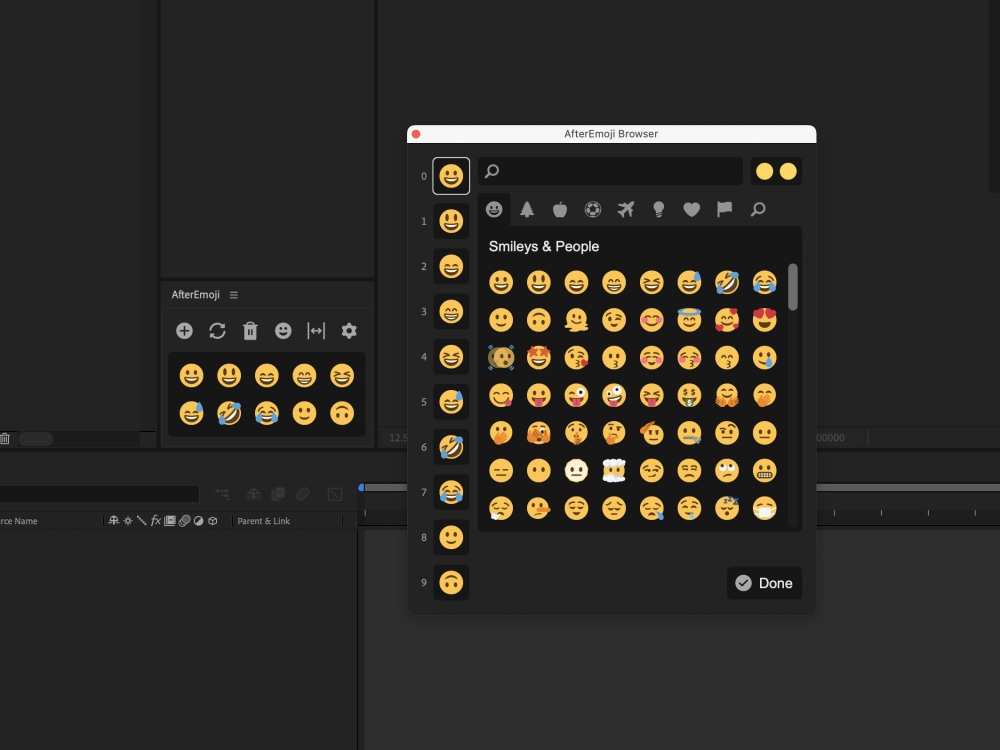1000x750 pixels.
Task: Pick the sleeping zzz face emoji in grid
Action: (x=727, y=508)
